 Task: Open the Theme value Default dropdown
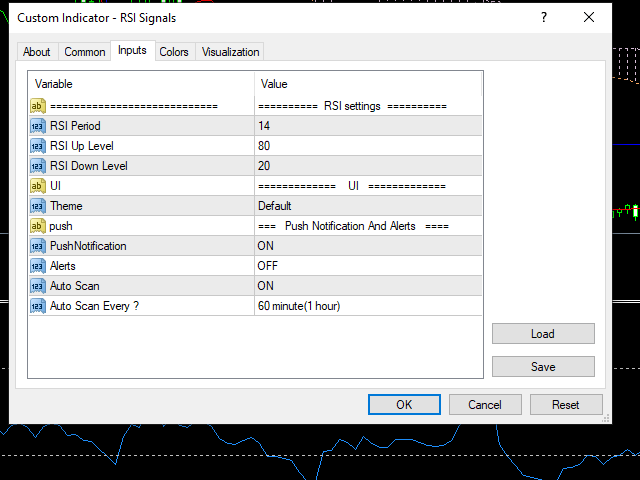368,206
